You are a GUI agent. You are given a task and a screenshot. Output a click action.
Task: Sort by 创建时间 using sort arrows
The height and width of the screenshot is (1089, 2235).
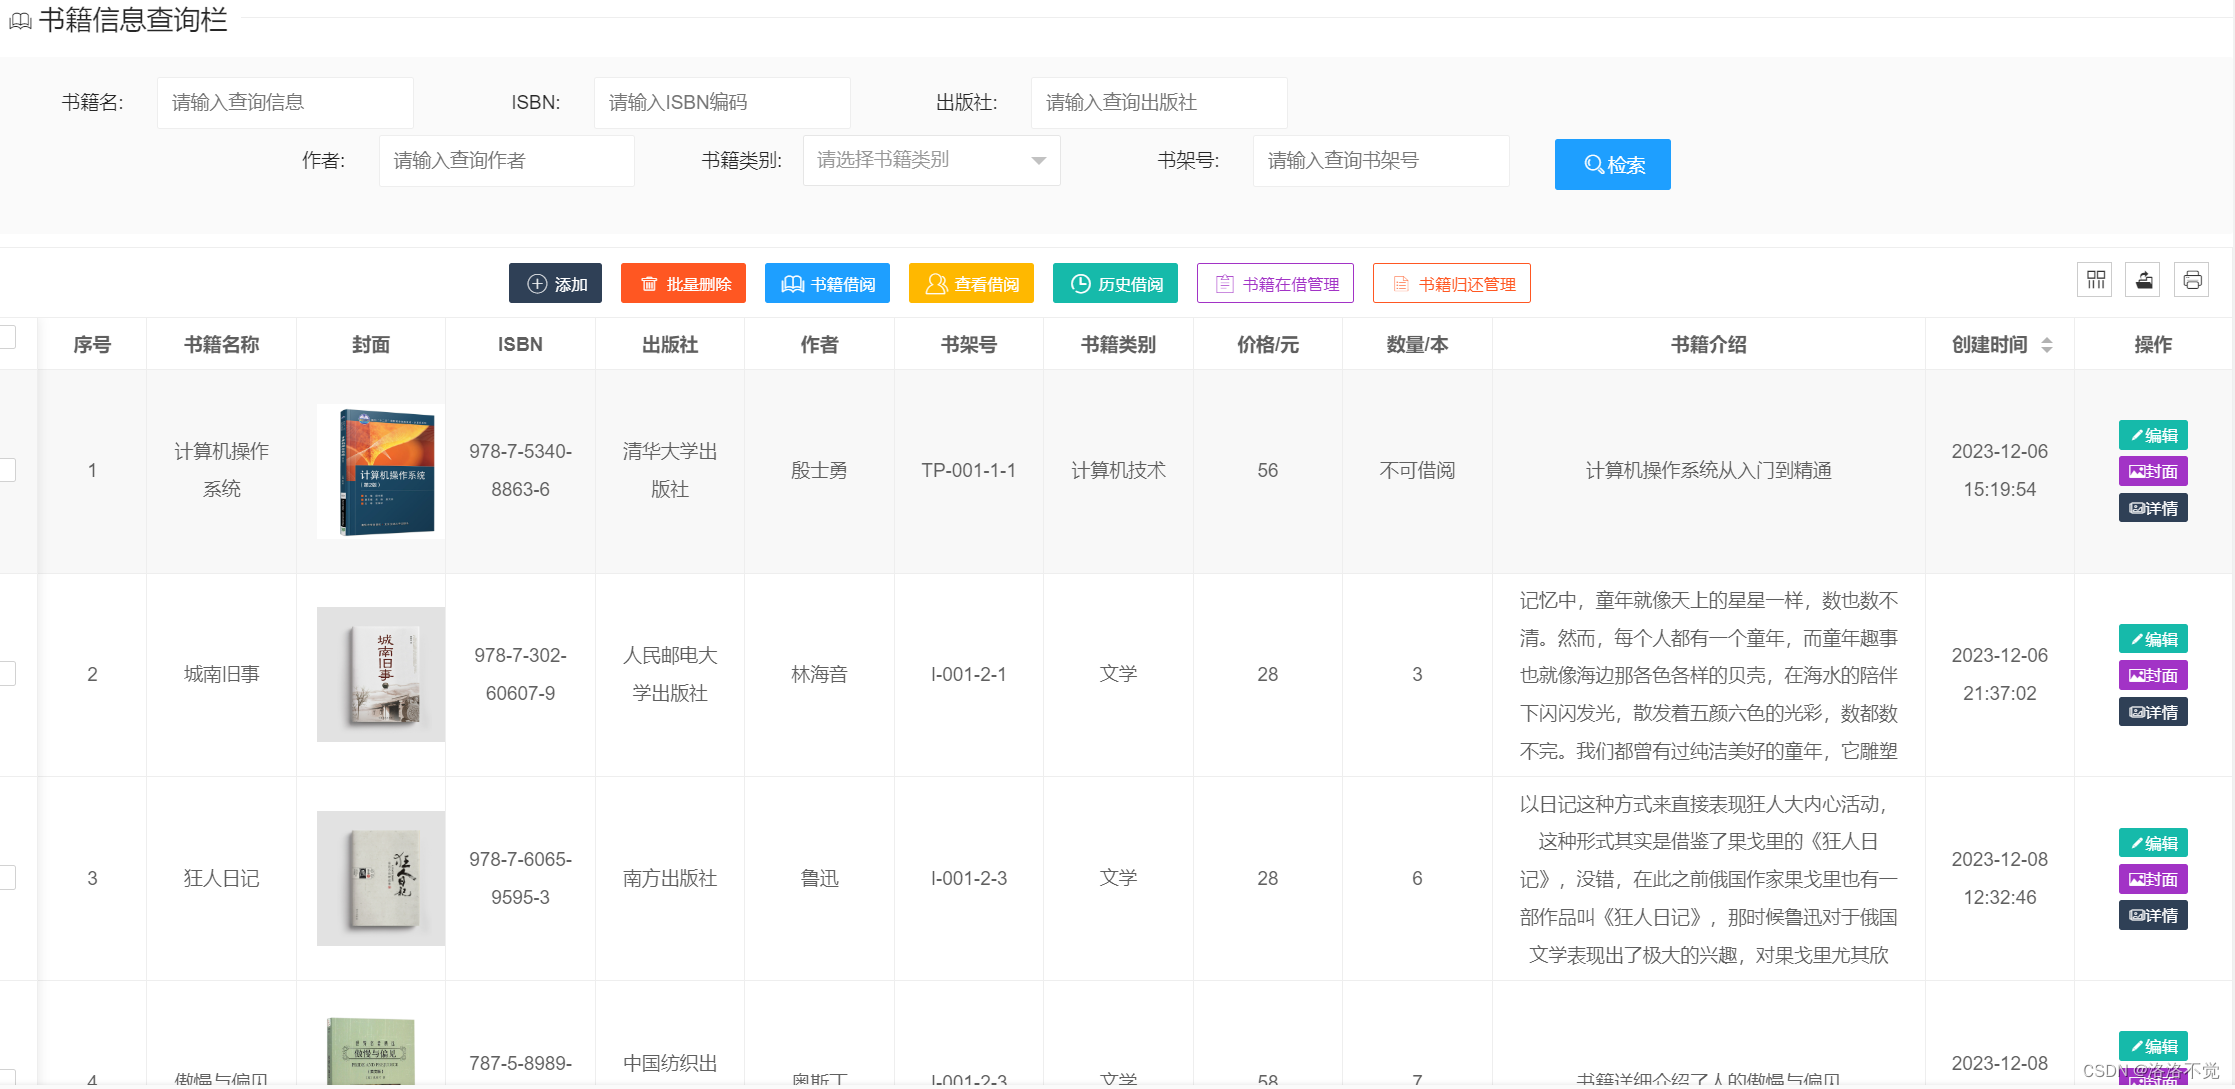[x=2047, y=344]
